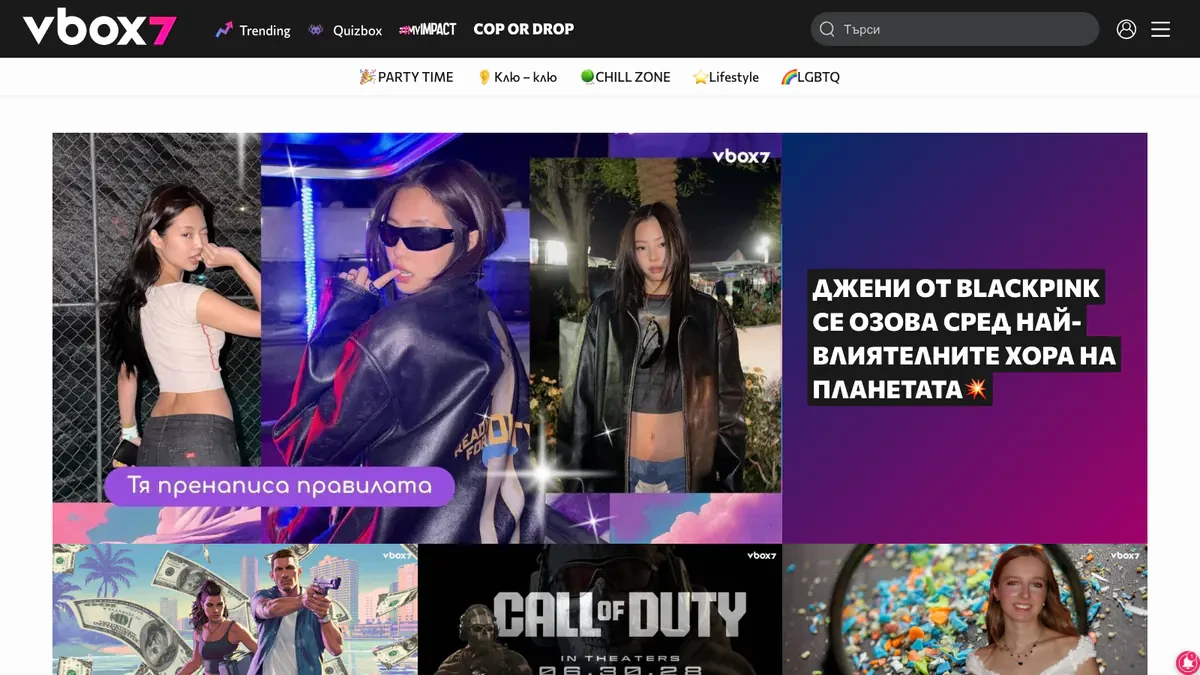
Task: Open the MyIMPACT section
Action: (427, 29)
